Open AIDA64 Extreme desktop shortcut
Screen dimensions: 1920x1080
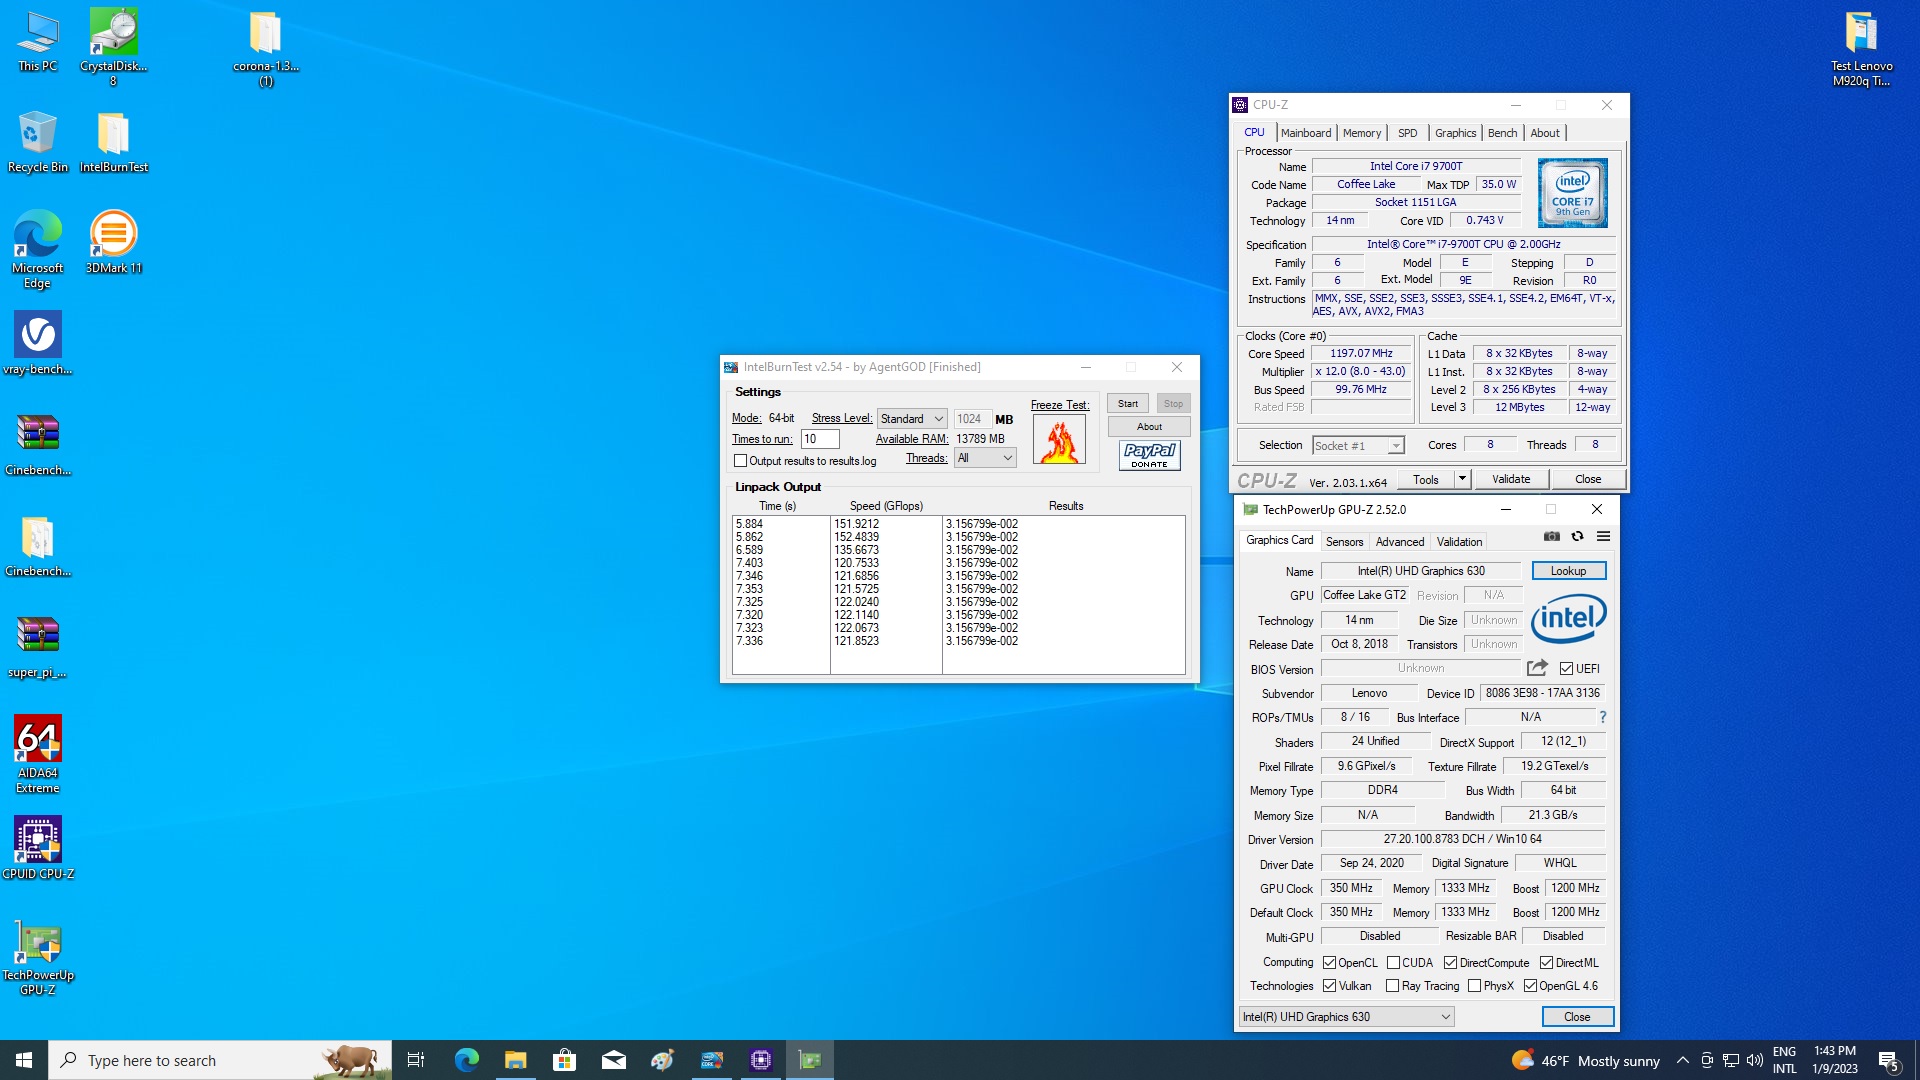tap(37, 754)
